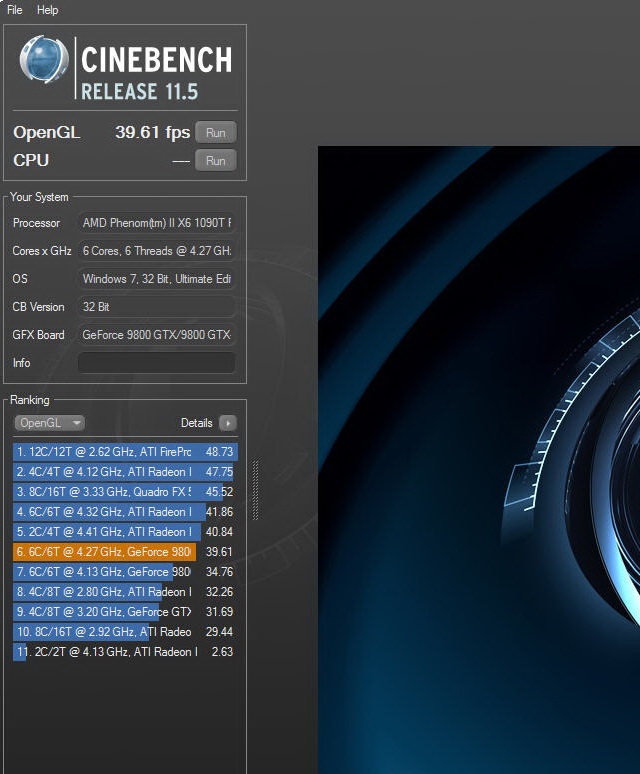The height and width of the screenshot is (774, 640).
Task: Select ranking row 7. 6C/6T @ 4.13 GHz
Action: 125,572
